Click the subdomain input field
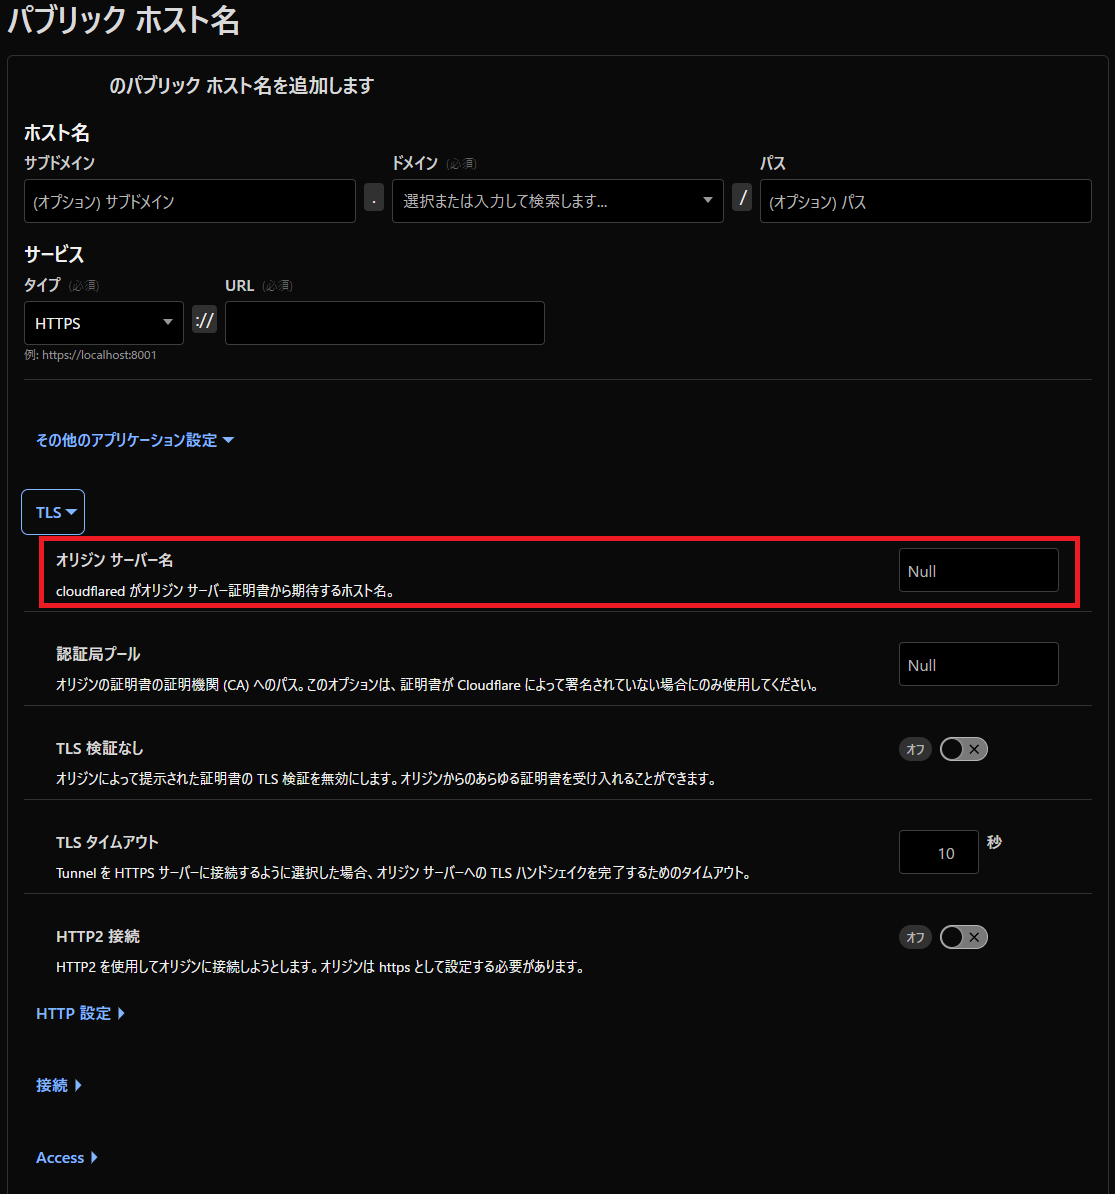 tap(190, 201)
